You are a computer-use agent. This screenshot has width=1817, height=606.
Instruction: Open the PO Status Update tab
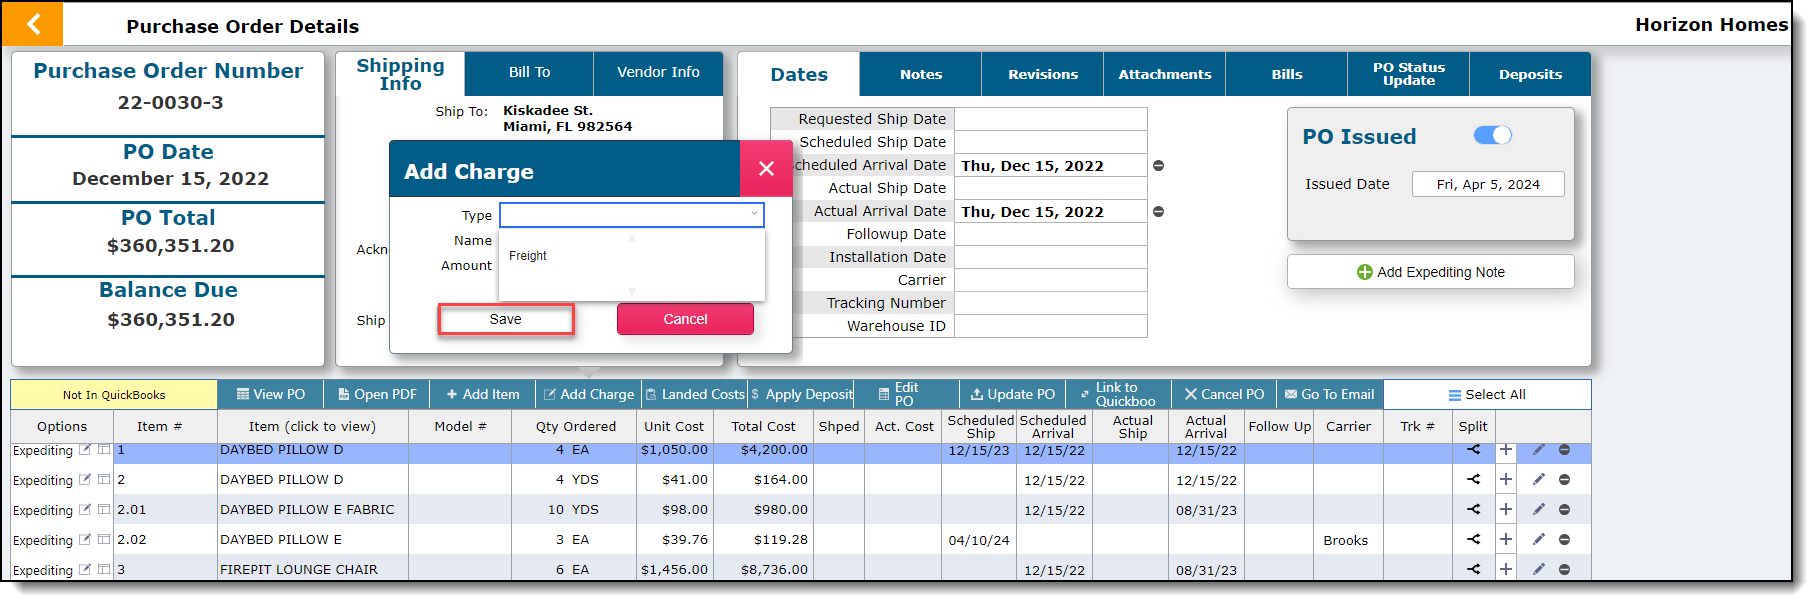[x=1408, y=74]
